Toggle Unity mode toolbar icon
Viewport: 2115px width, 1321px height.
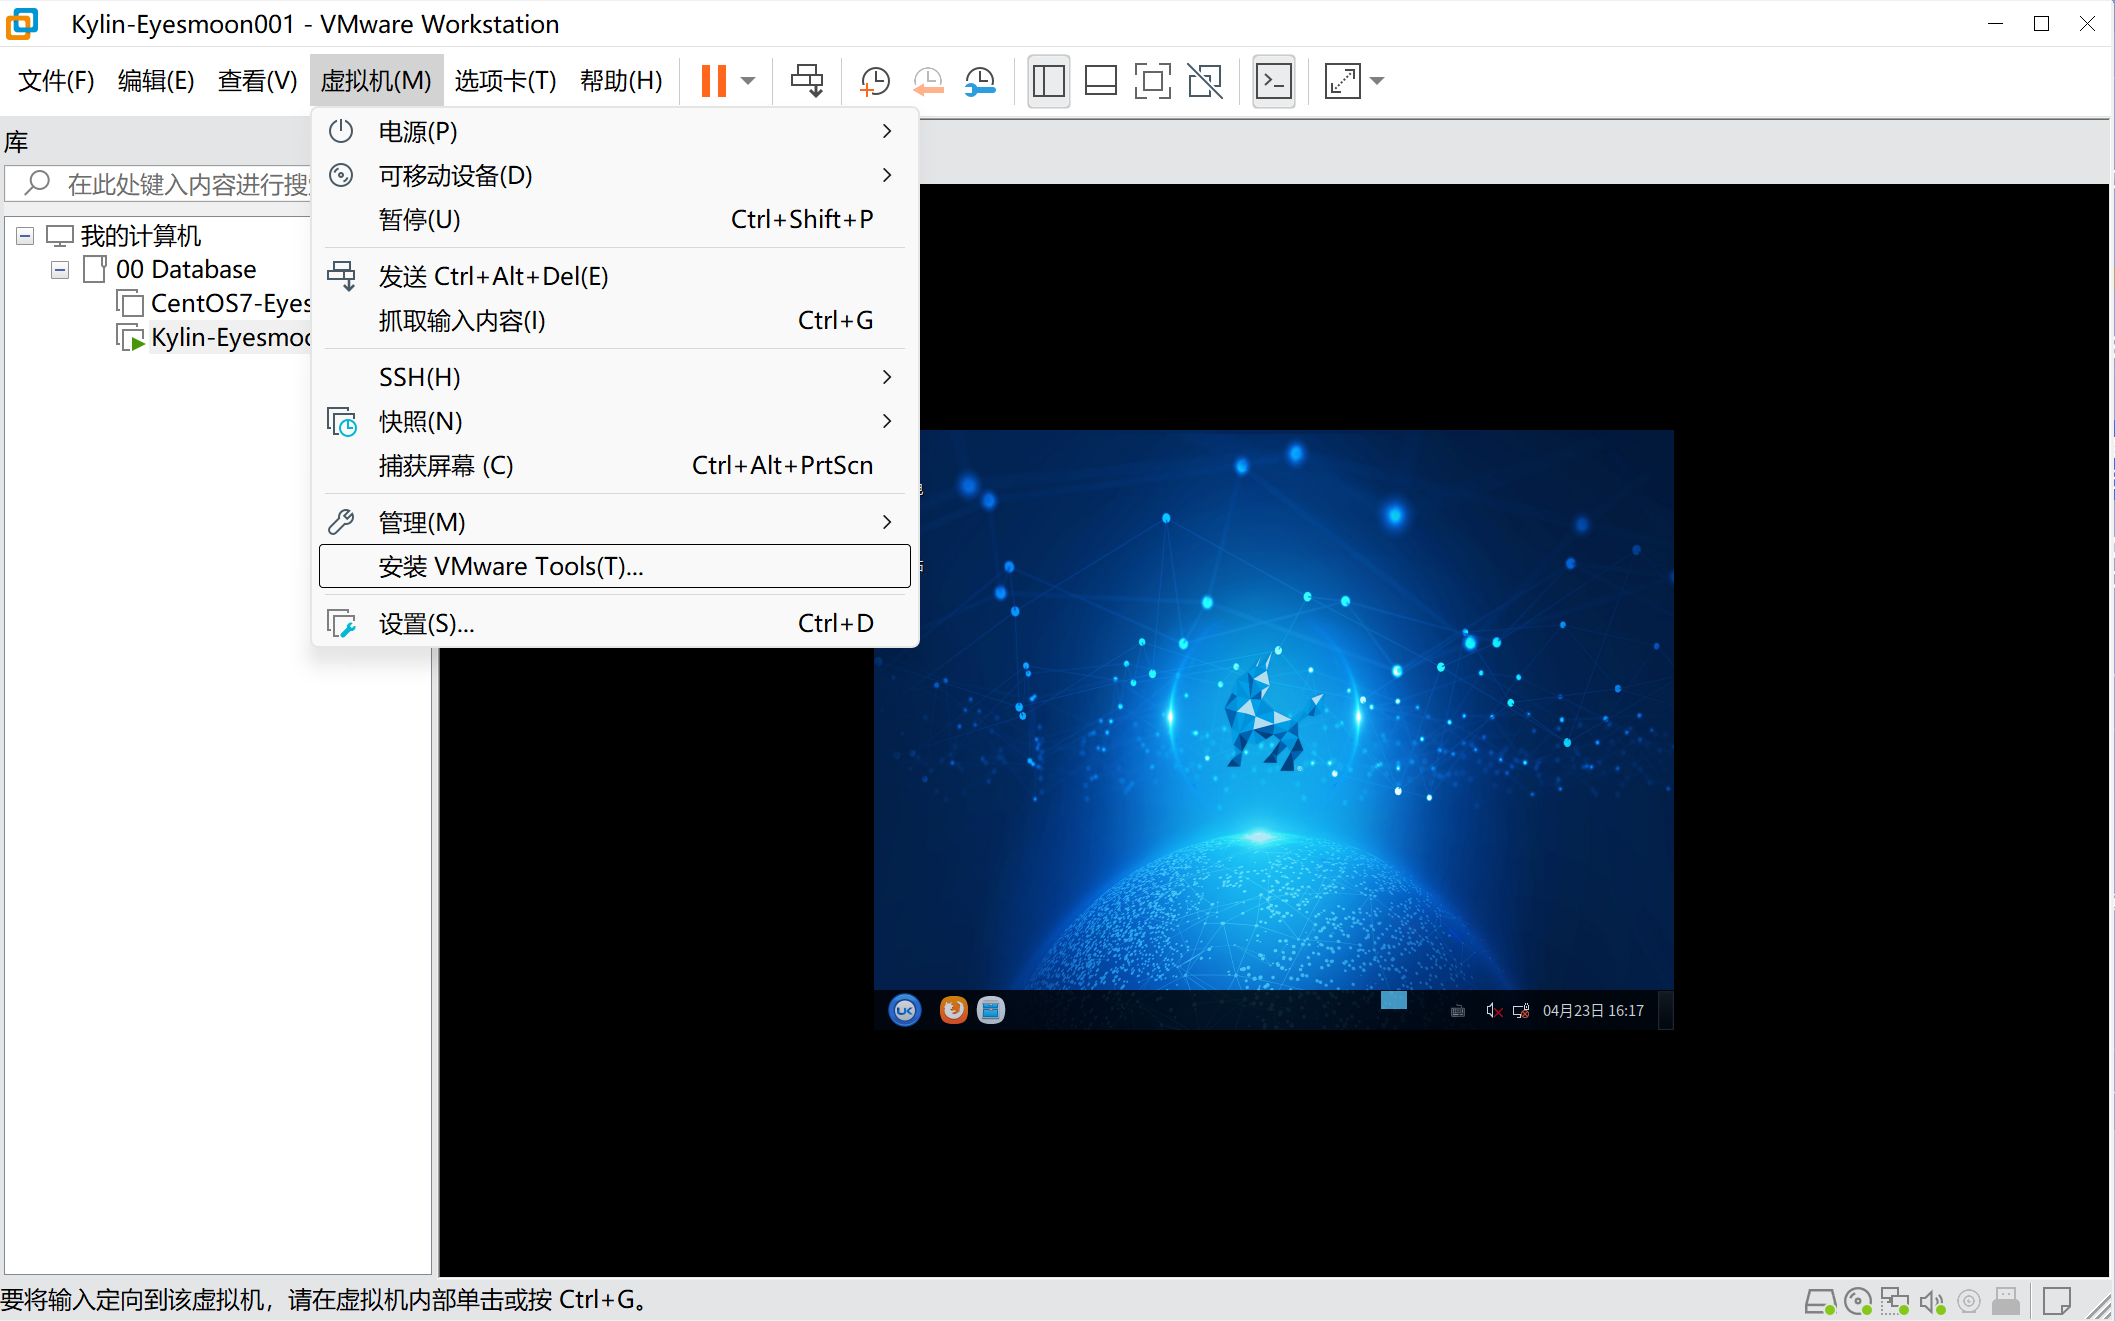1205,81
